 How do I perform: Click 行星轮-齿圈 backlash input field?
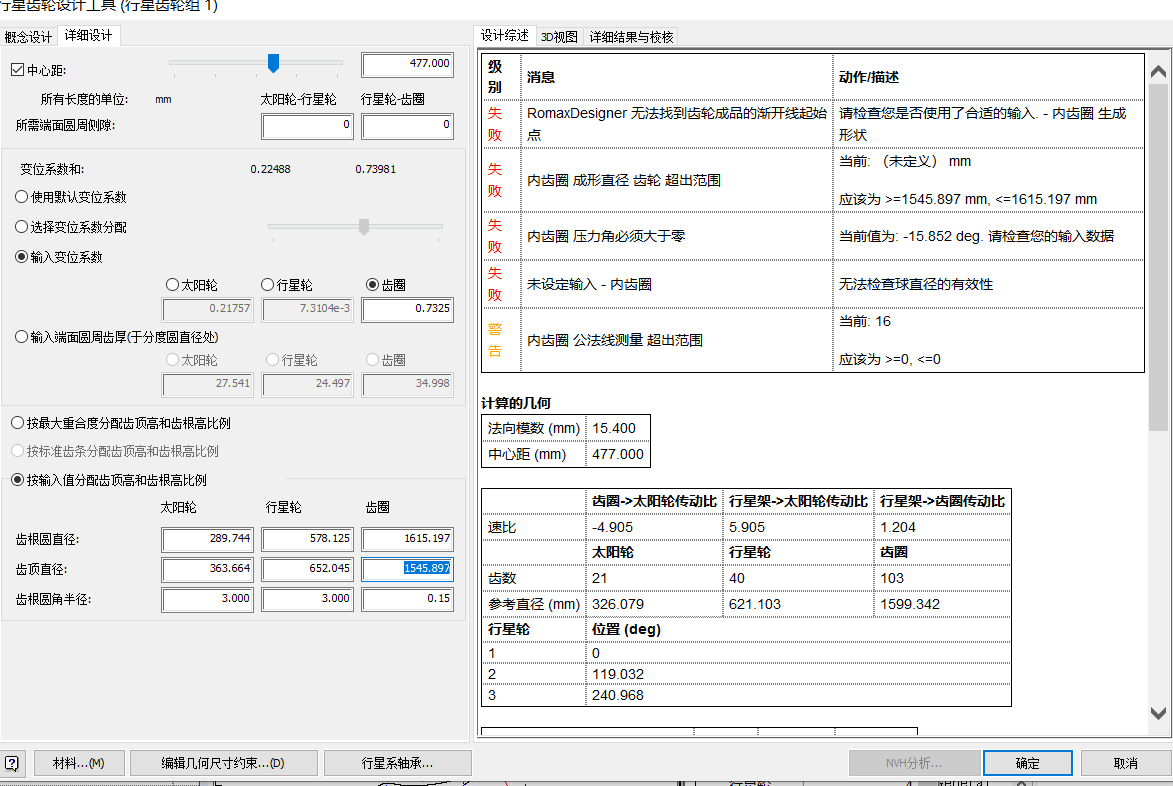408,126
